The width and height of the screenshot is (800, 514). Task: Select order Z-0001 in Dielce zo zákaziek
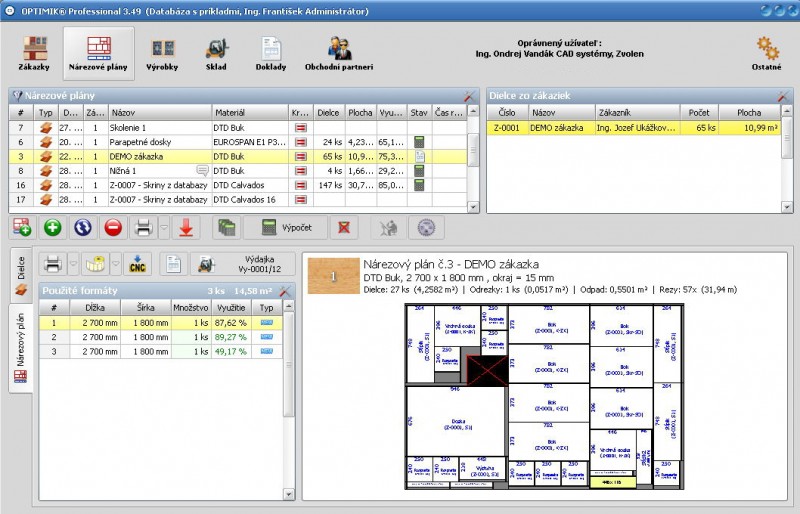[x=634, y=128]
